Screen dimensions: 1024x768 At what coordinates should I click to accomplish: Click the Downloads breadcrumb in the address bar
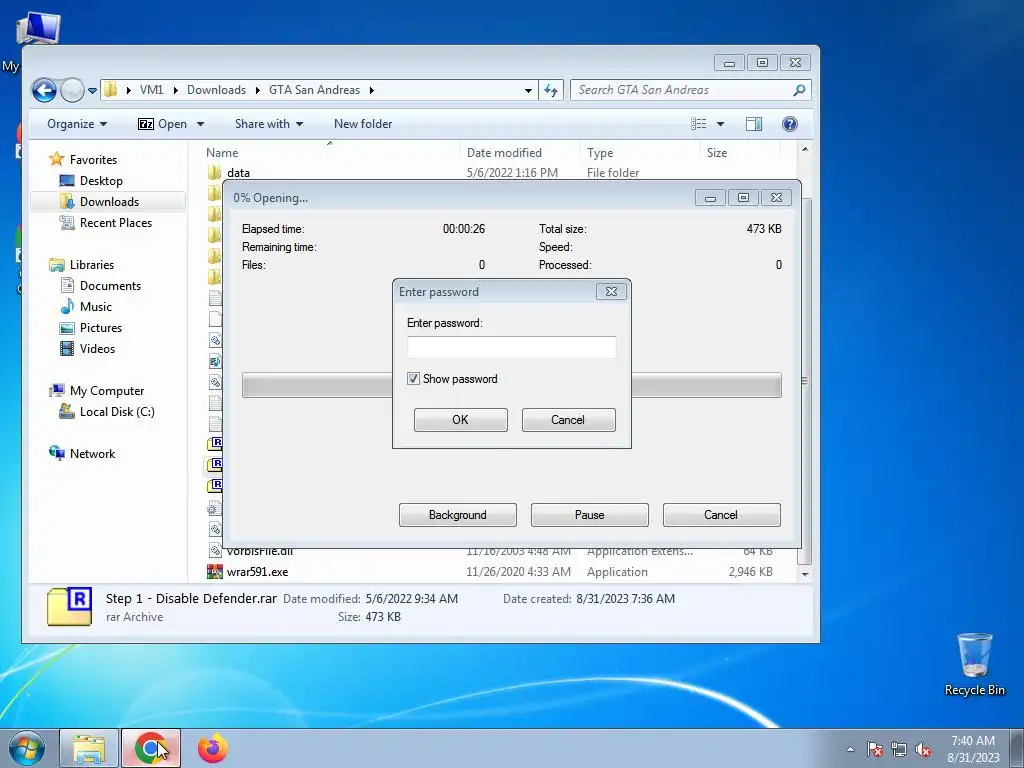[216, 90]
